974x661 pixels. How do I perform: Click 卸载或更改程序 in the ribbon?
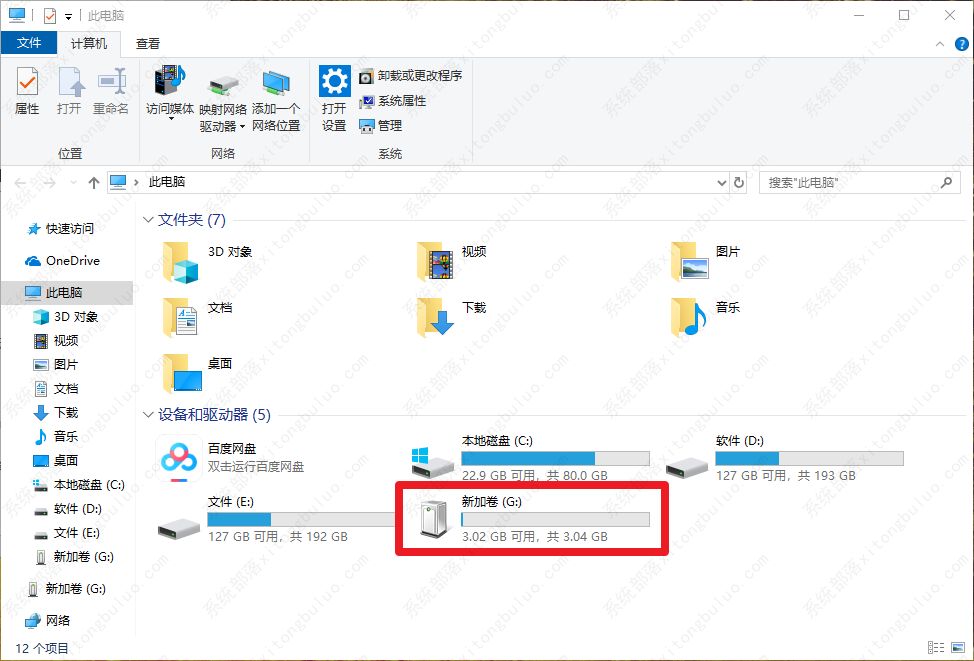click(x=411, y=75)
